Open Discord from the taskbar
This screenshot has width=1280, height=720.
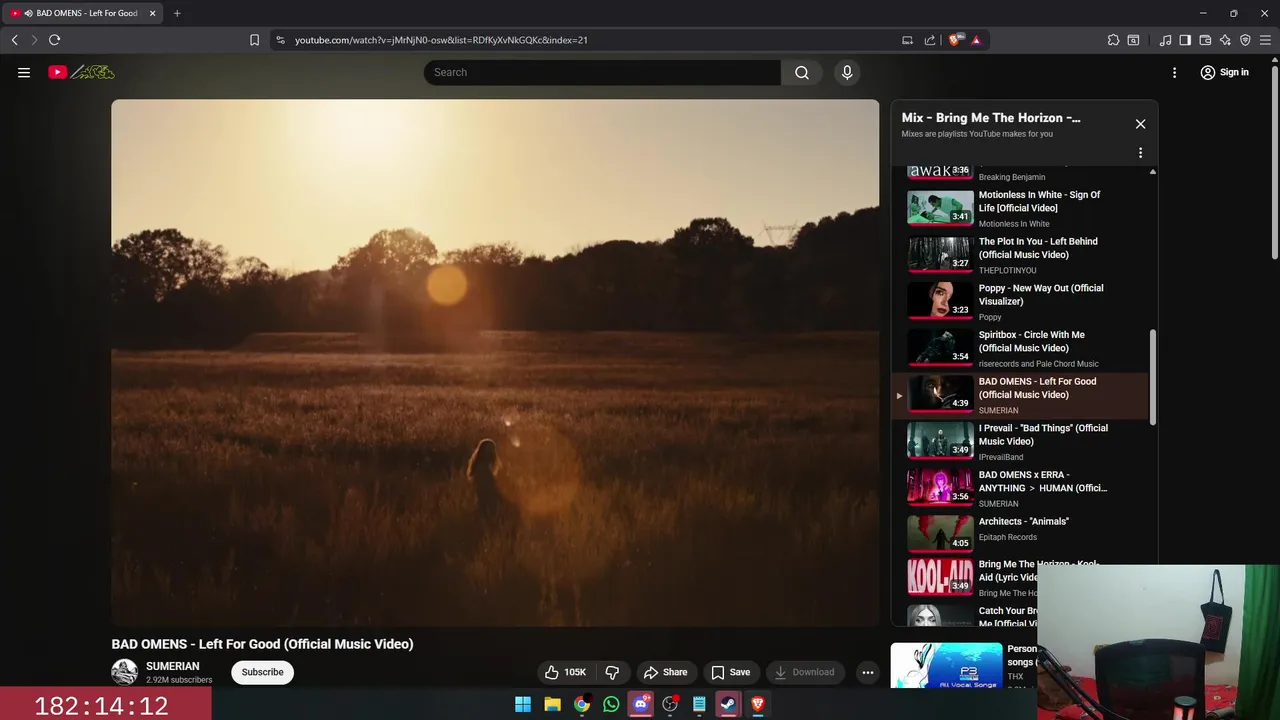coord(641,704)
